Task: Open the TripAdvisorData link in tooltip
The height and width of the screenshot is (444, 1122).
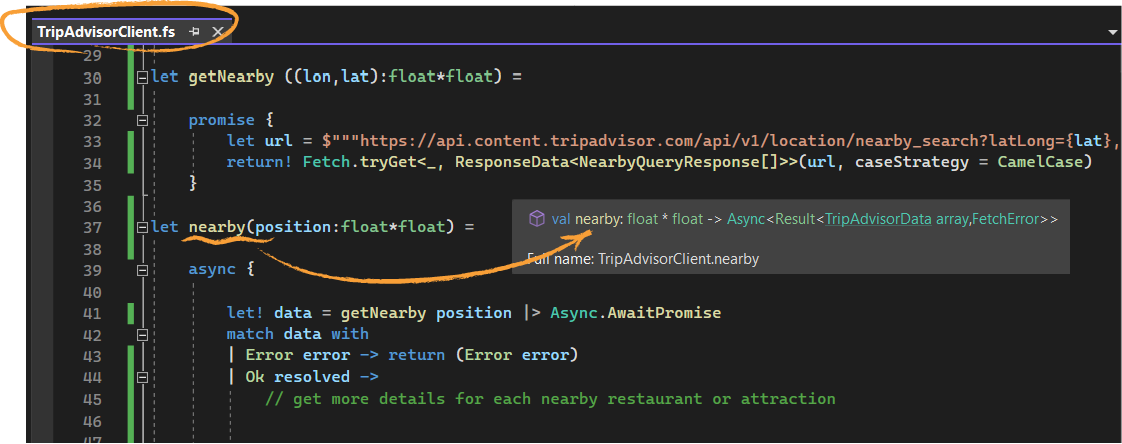Action: pyautogui.click(x=879, y=219)
